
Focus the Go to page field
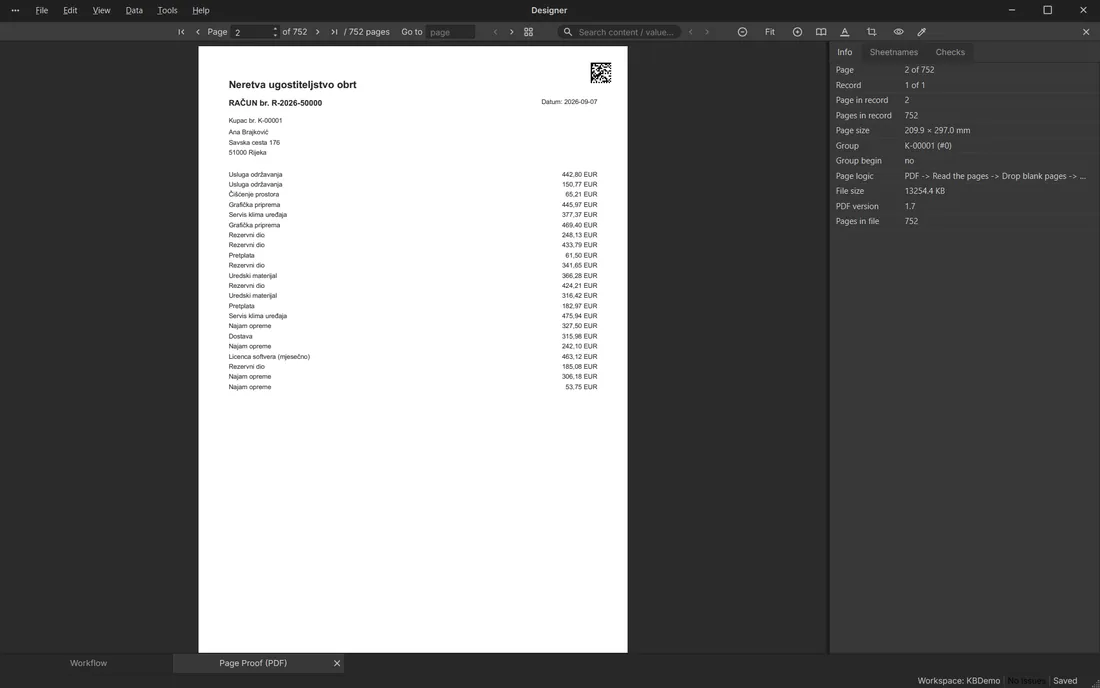pos(450,32)
